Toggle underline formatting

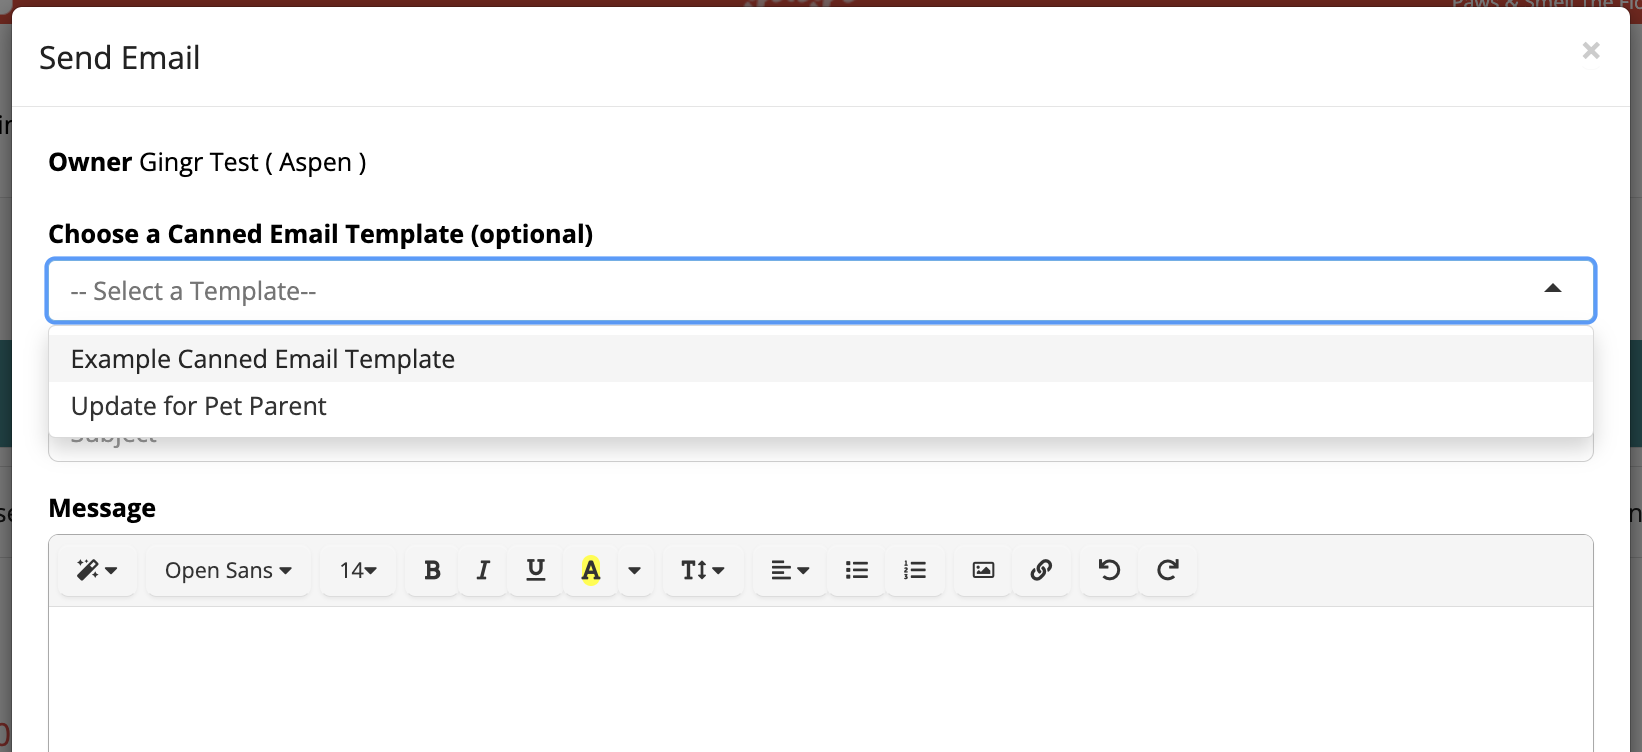(x=536, y=570)
